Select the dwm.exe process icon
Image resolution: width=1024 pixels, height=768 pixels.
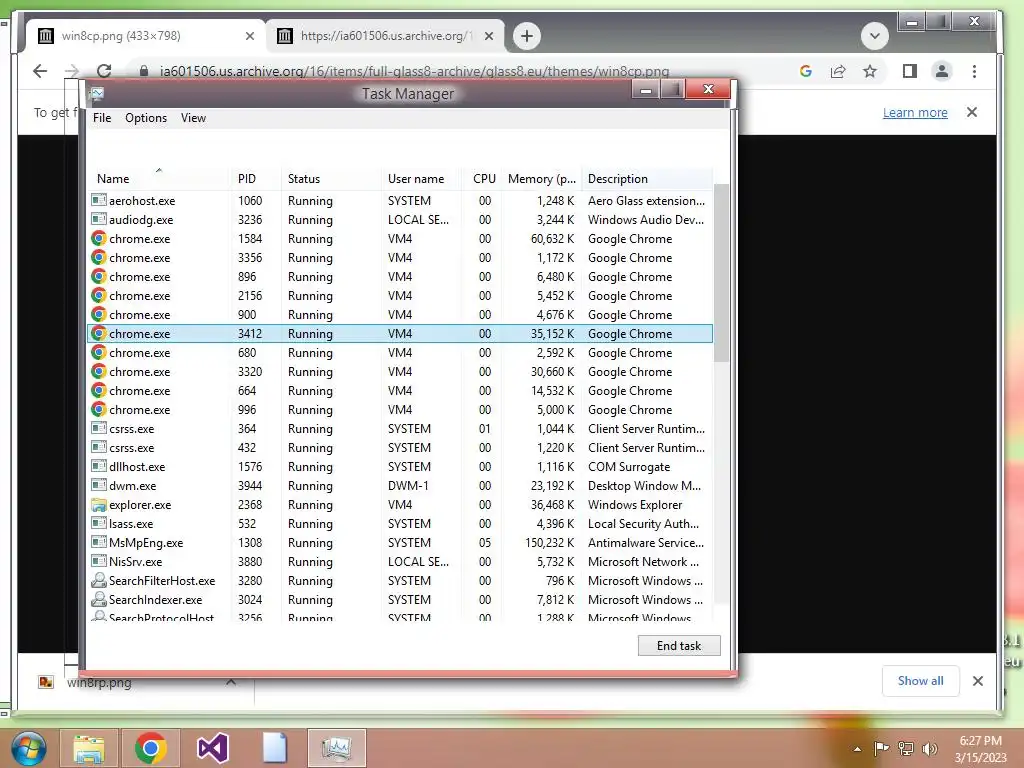[99, 485]
